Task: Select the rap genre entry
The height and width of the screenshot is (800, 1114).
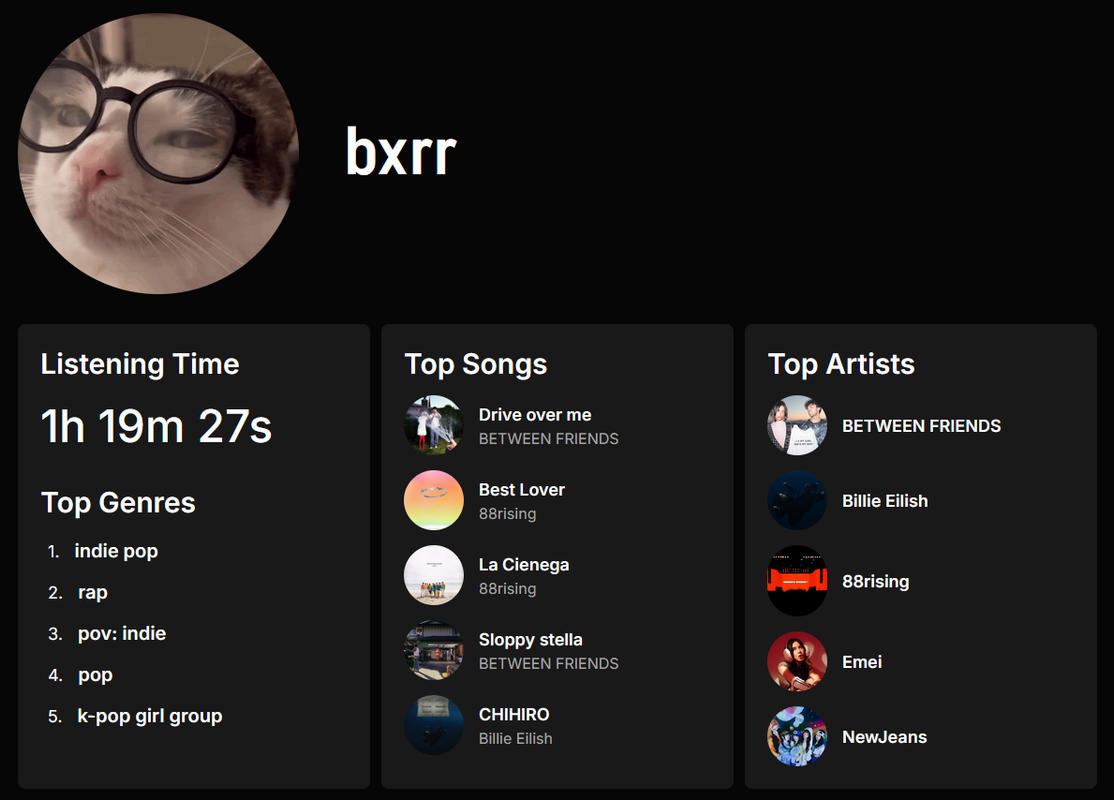Action: point(92,593)
